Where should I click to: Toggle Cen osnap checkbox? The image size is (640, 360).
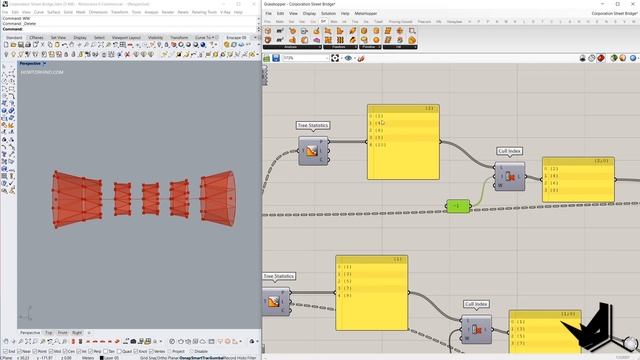click(x=65, y=351)
